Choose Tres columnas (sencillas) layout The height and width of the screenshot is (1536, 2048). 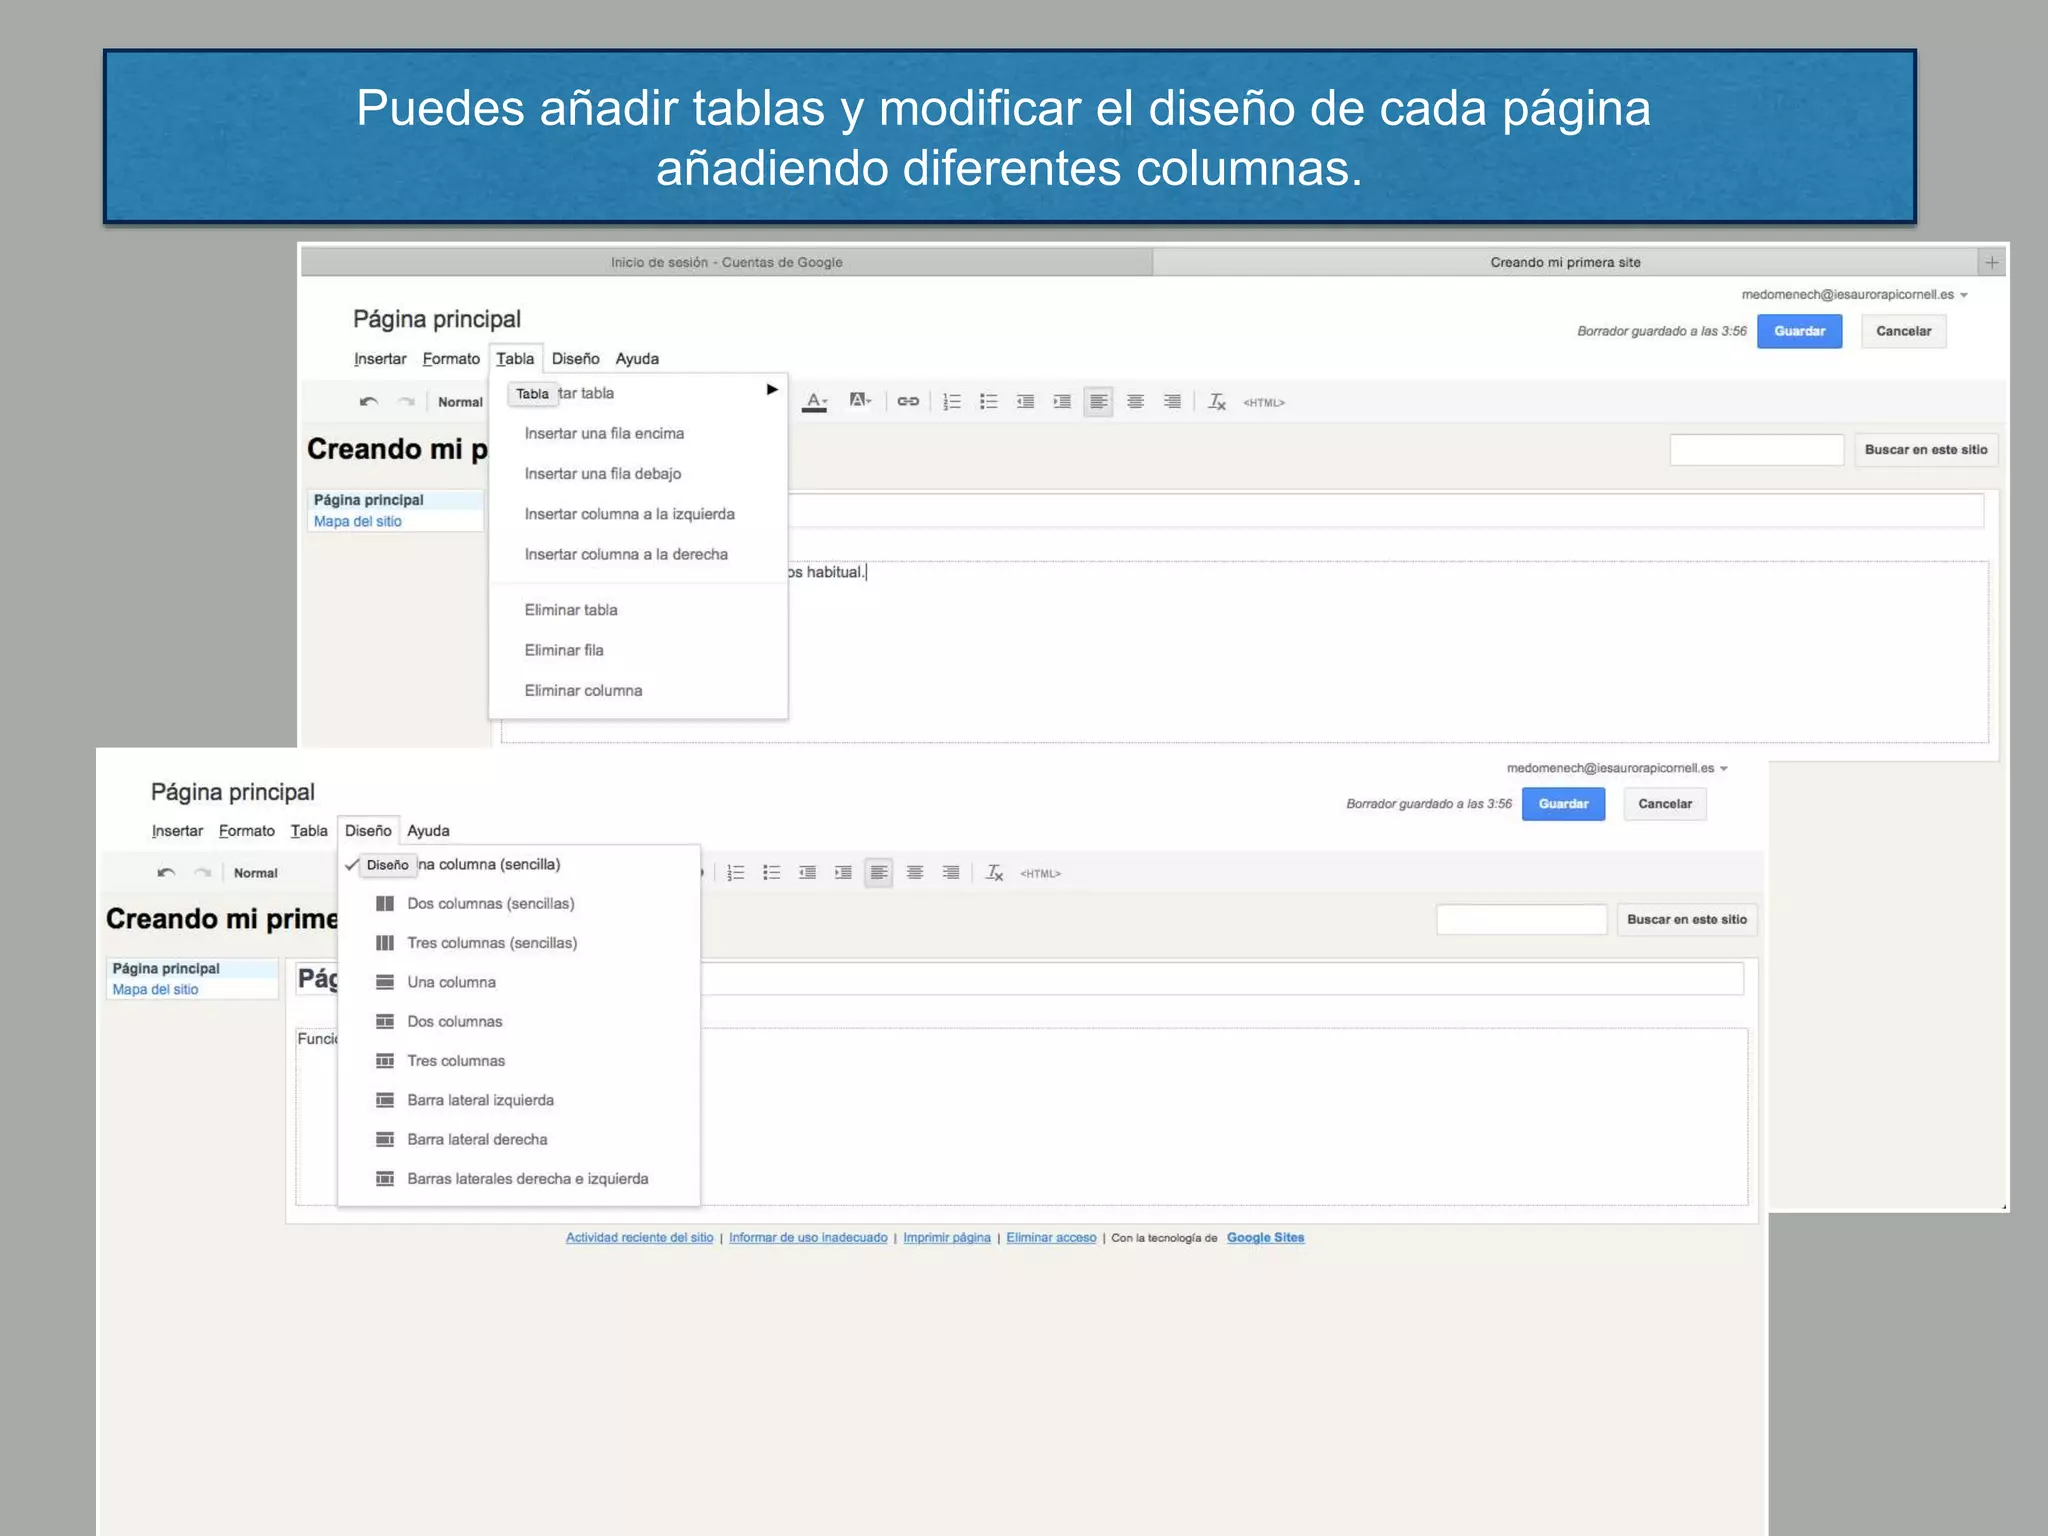[519, 943]
